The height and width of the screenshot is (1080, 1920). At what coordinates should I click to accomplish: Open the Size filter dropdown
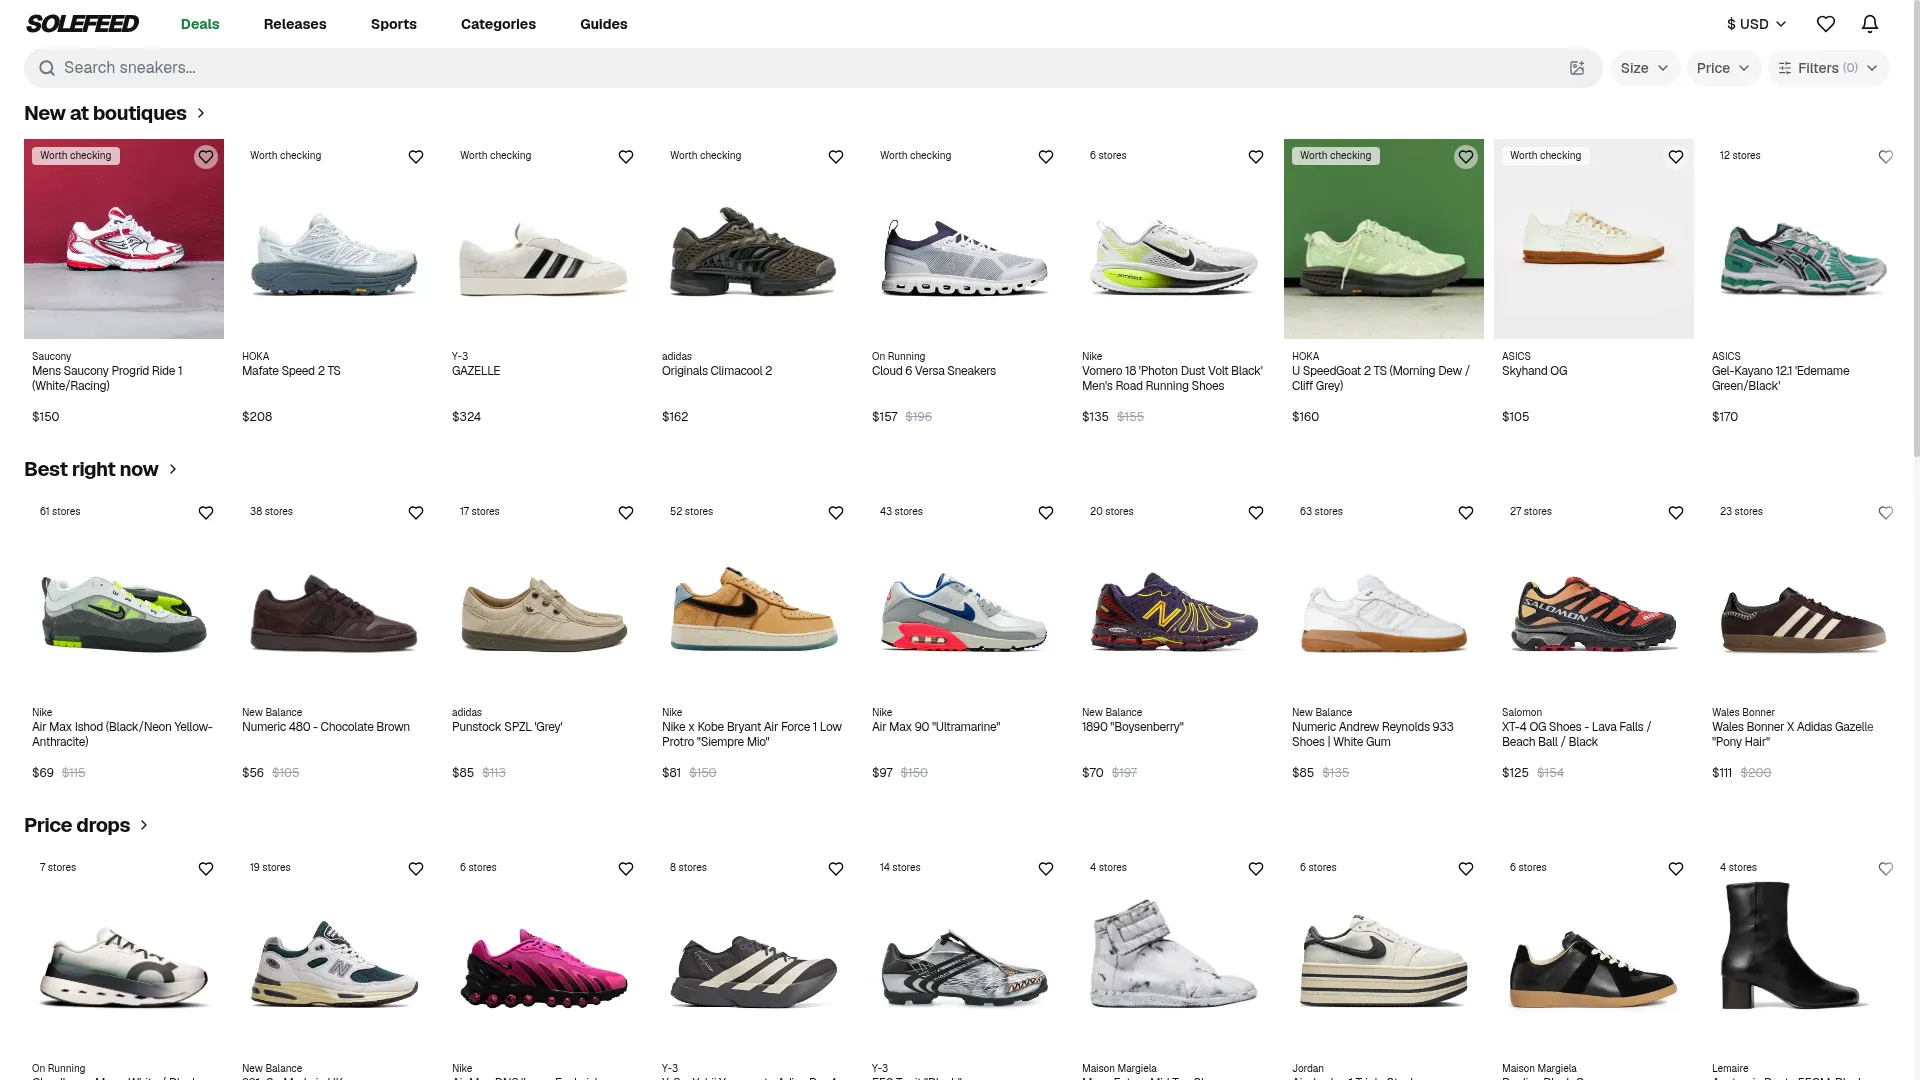click(x=1645, y=68)
